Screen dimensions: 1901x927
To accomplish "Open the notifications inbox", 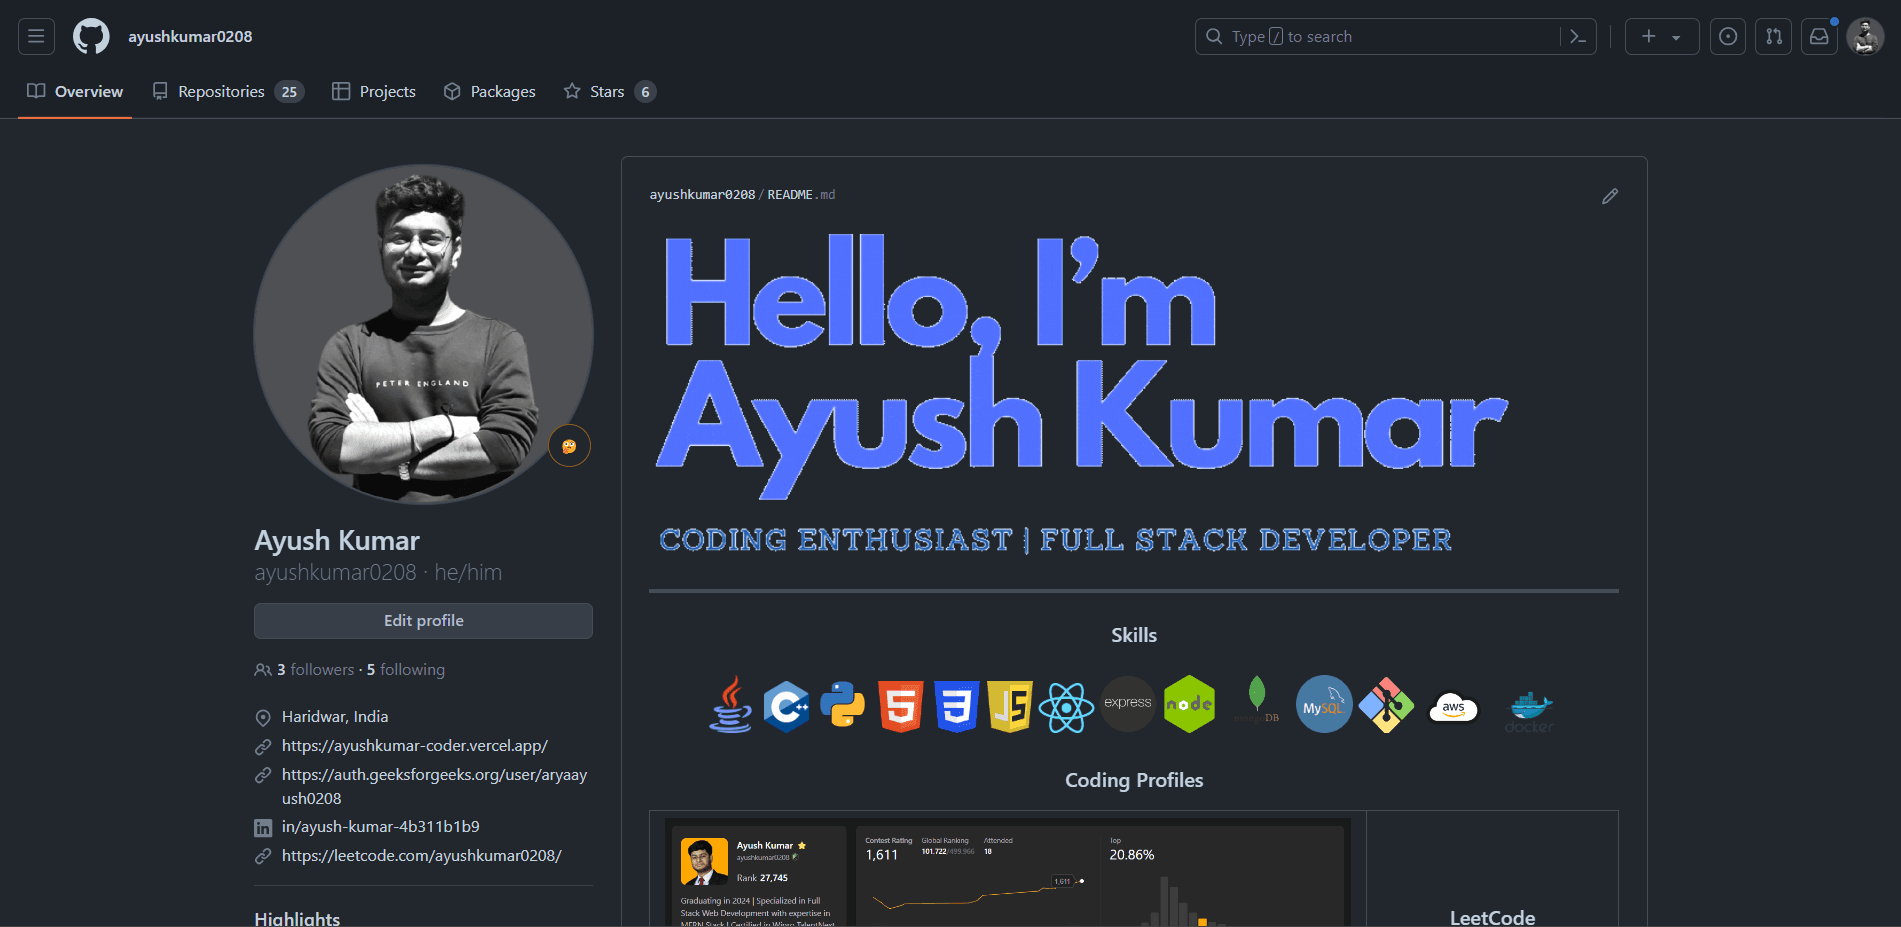I will (1819, 37).
